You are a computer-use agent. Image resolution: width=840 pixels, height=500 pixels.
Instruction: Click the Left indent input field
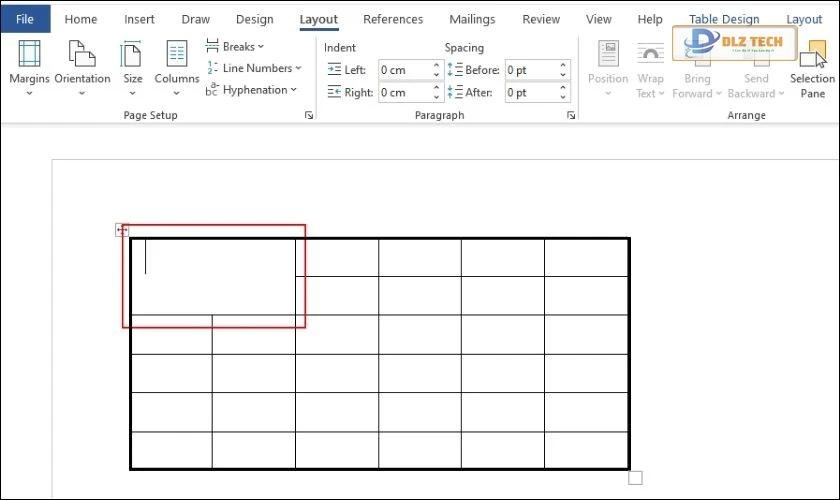(403, 70)
